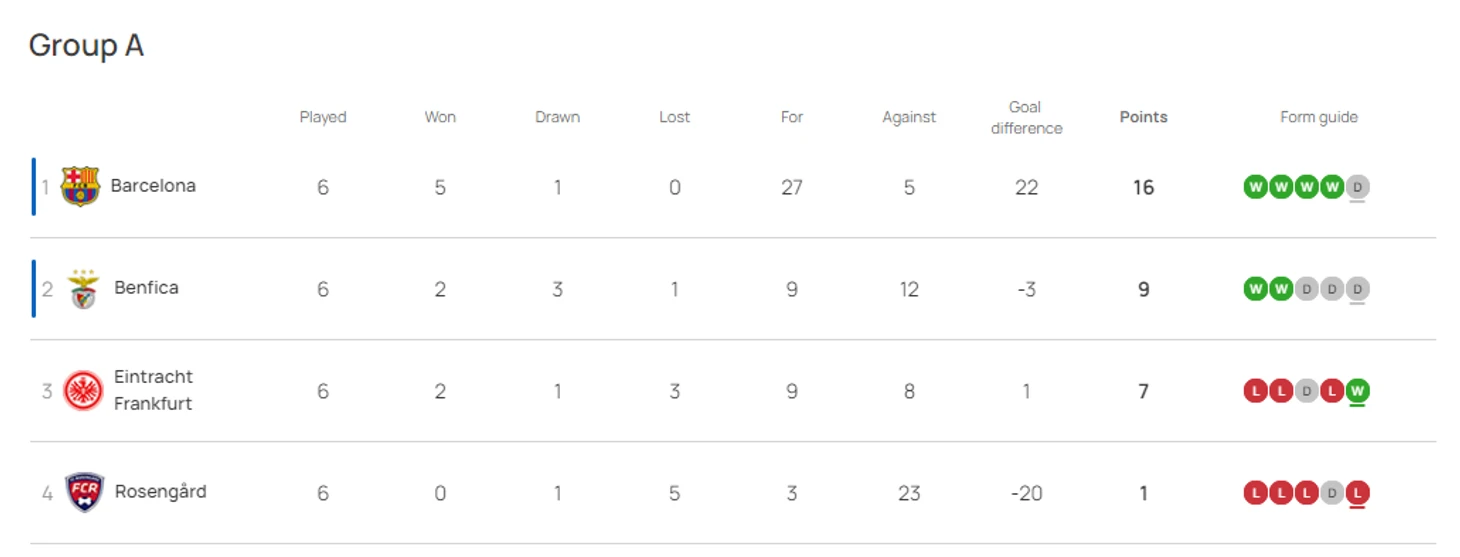Image resolution: width=1460 pixels, height=557 pixels.
Task: Open the Benfica team link
Action: 146,288
